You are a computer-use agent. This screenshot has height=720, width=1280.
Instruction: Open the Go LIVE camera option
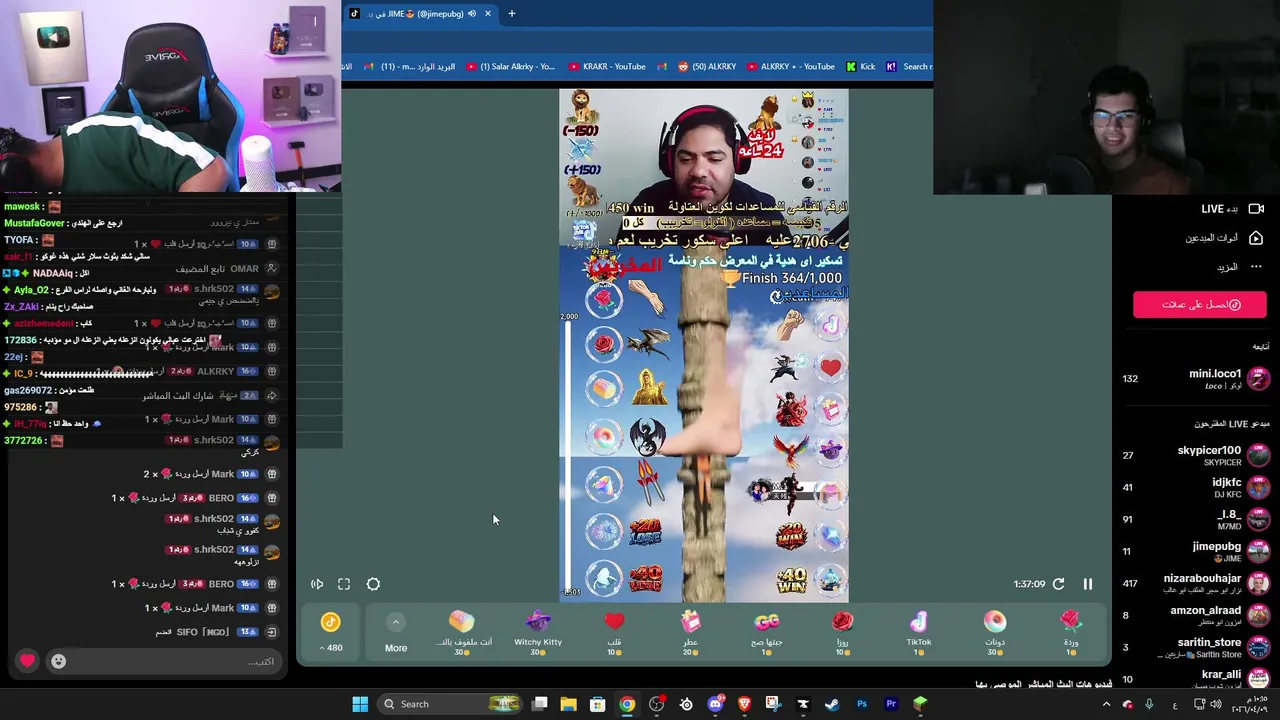[1233, 209]
